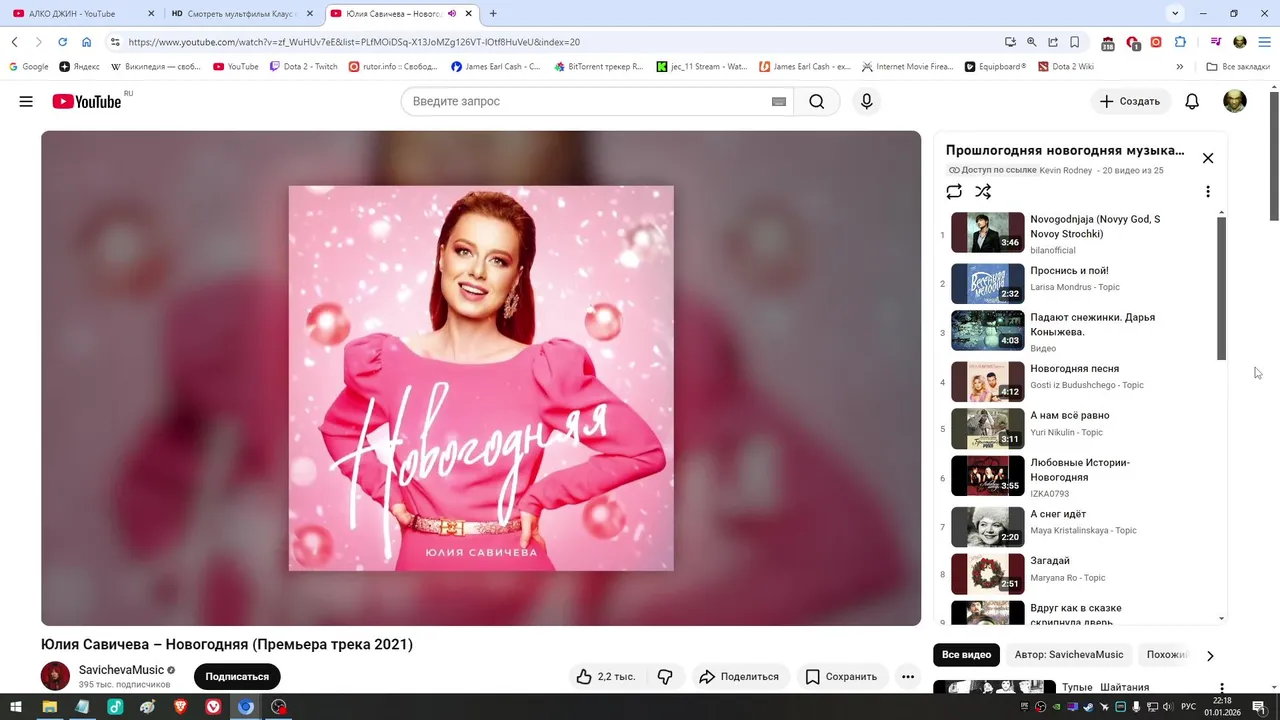Subscribe using the Подписаться button

237,677
